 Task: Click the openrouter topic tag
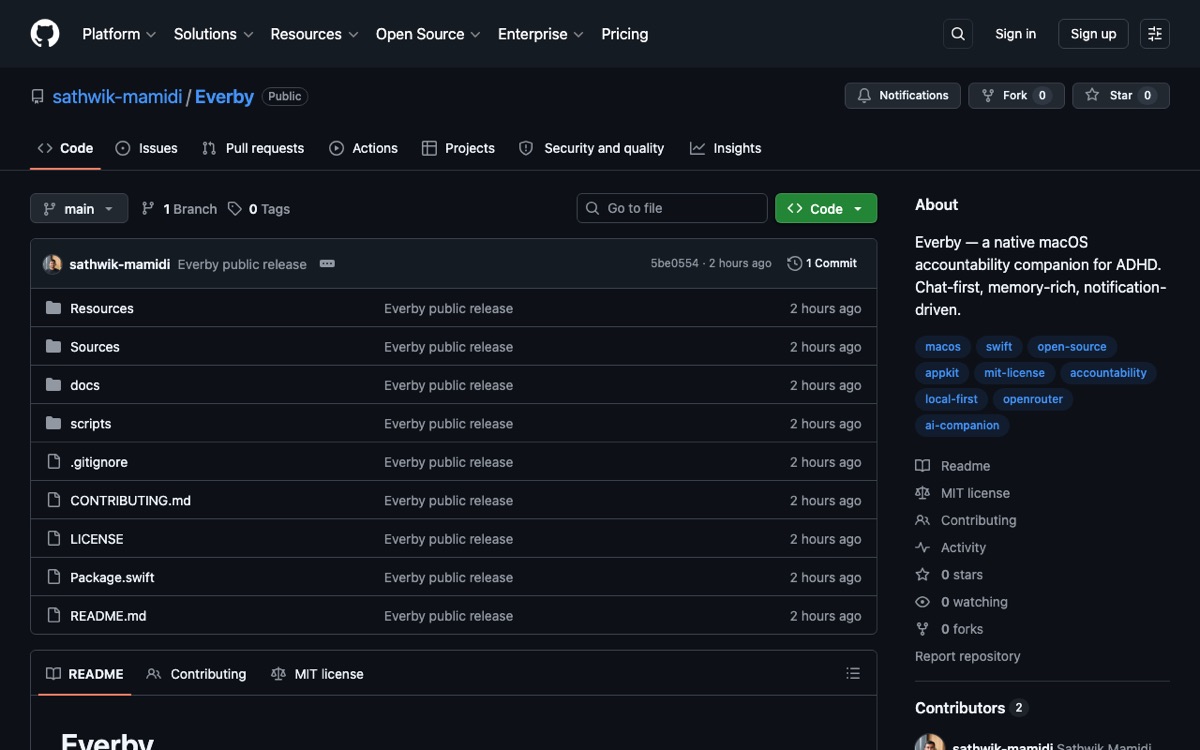[x=1033, y=399]
